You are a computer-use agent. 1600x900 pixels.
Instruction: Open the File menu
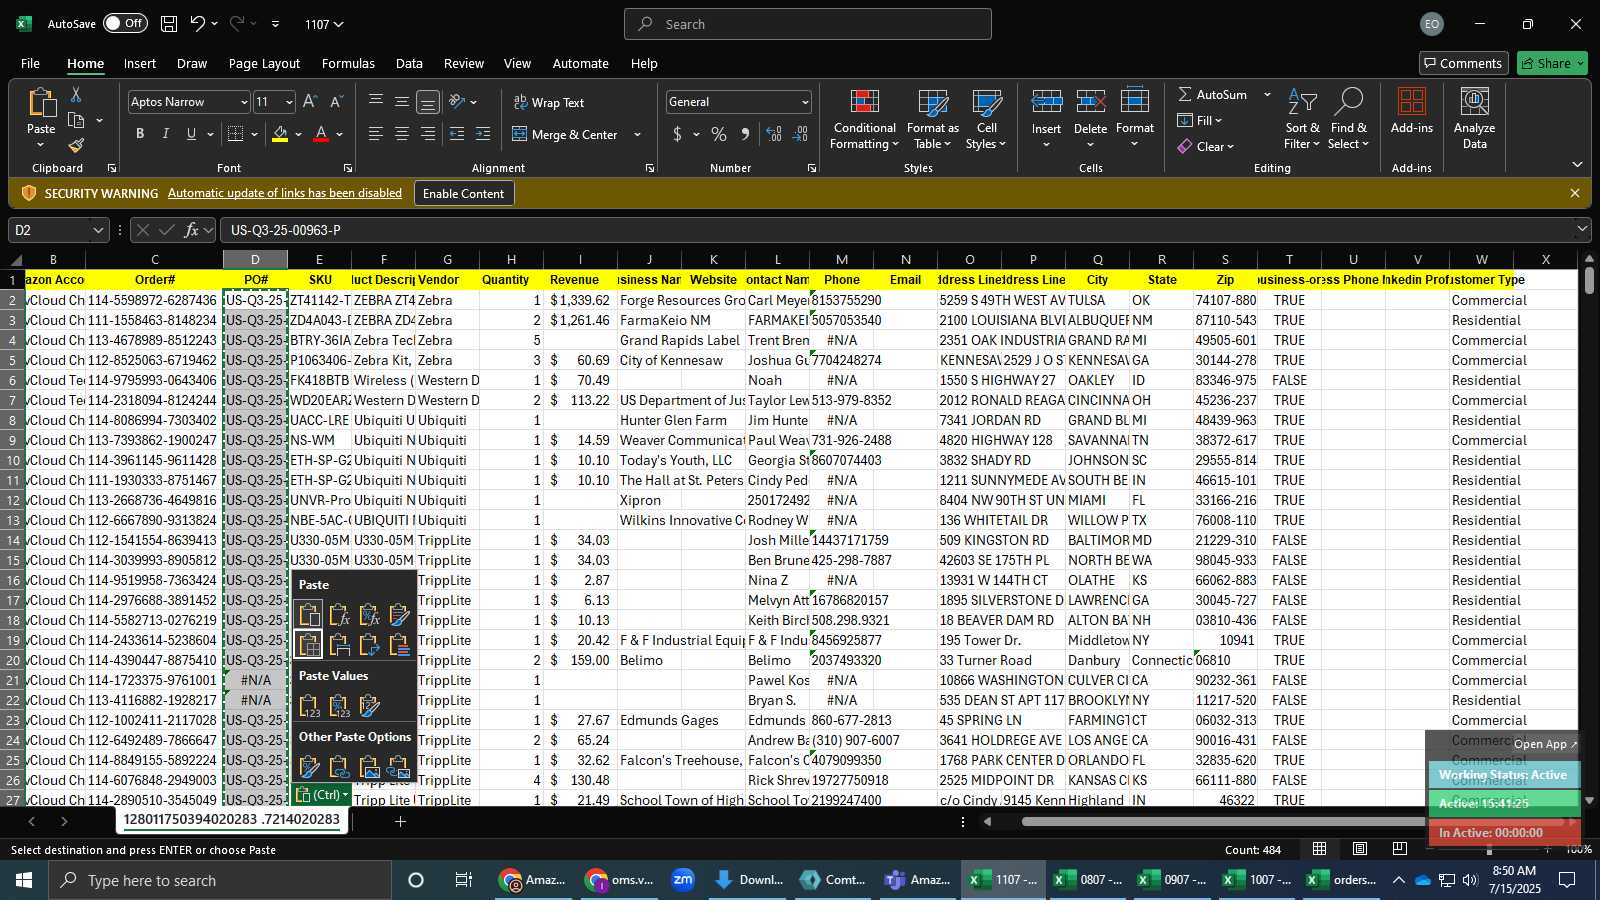click(x=31, y=63)
